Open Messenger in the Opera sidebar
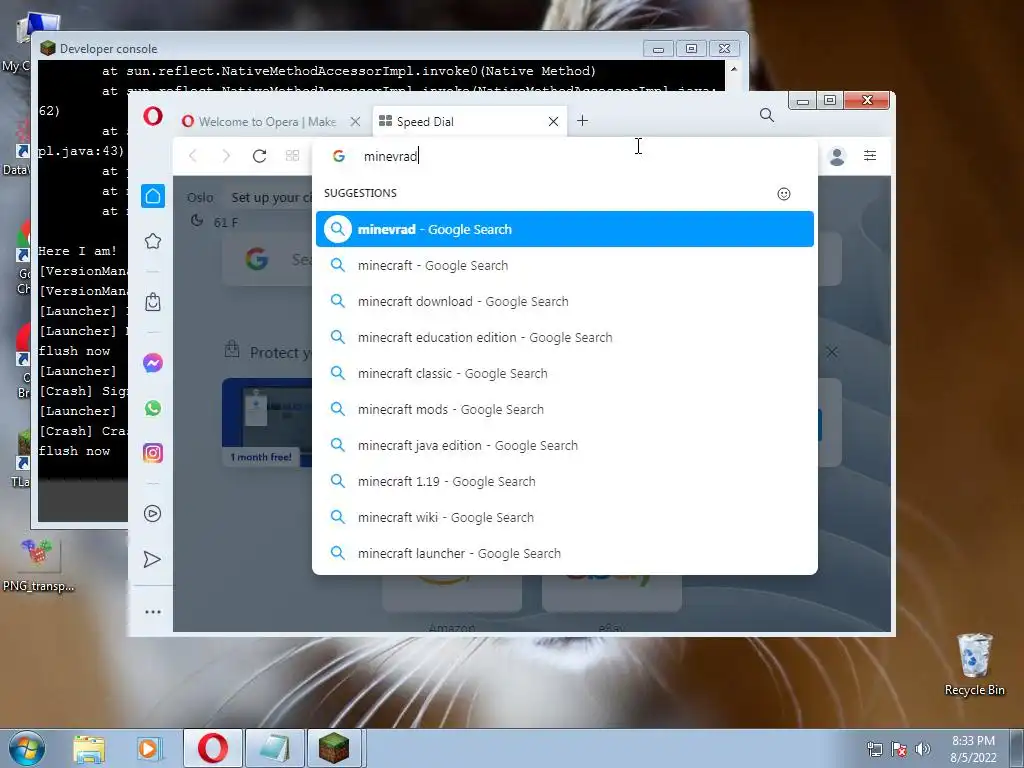 [x=153, y=362]
